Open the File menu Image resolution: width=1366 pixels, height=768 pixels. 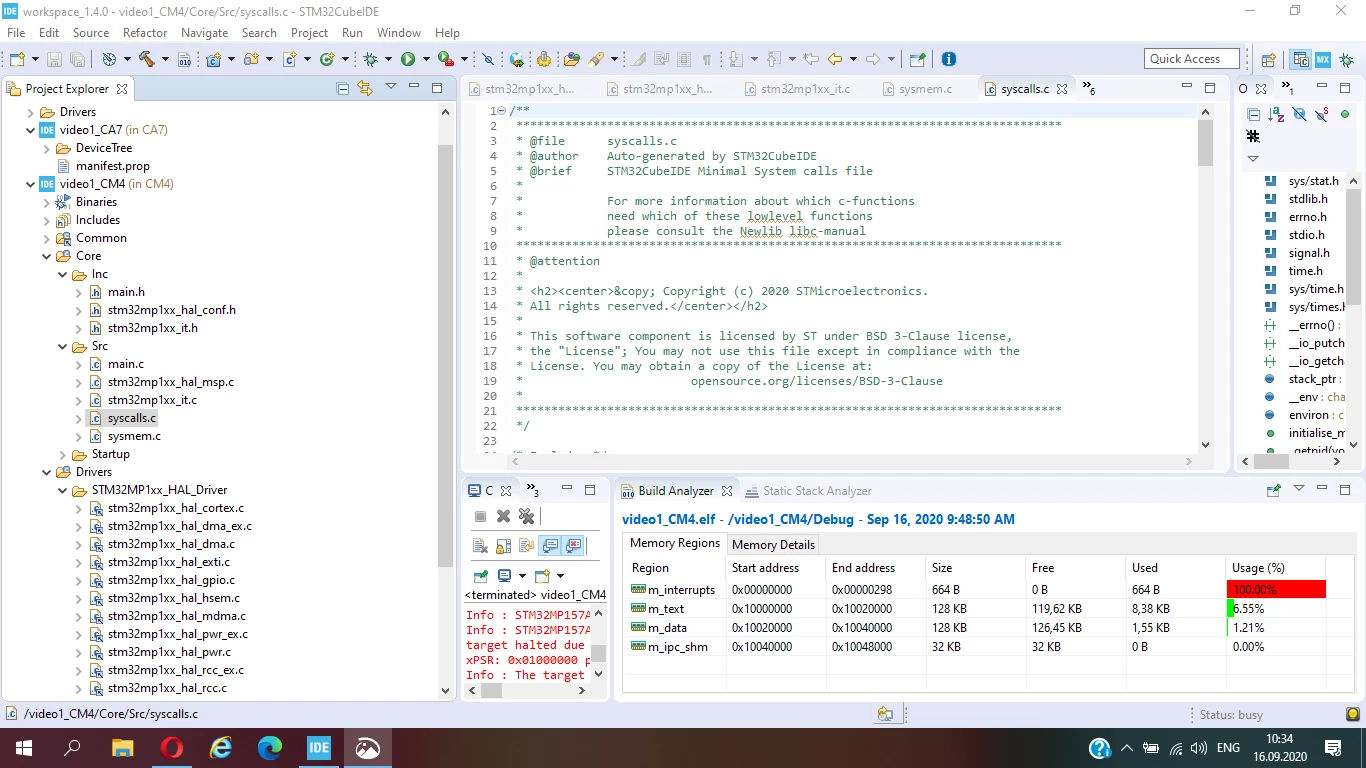(x=16, y=33)
